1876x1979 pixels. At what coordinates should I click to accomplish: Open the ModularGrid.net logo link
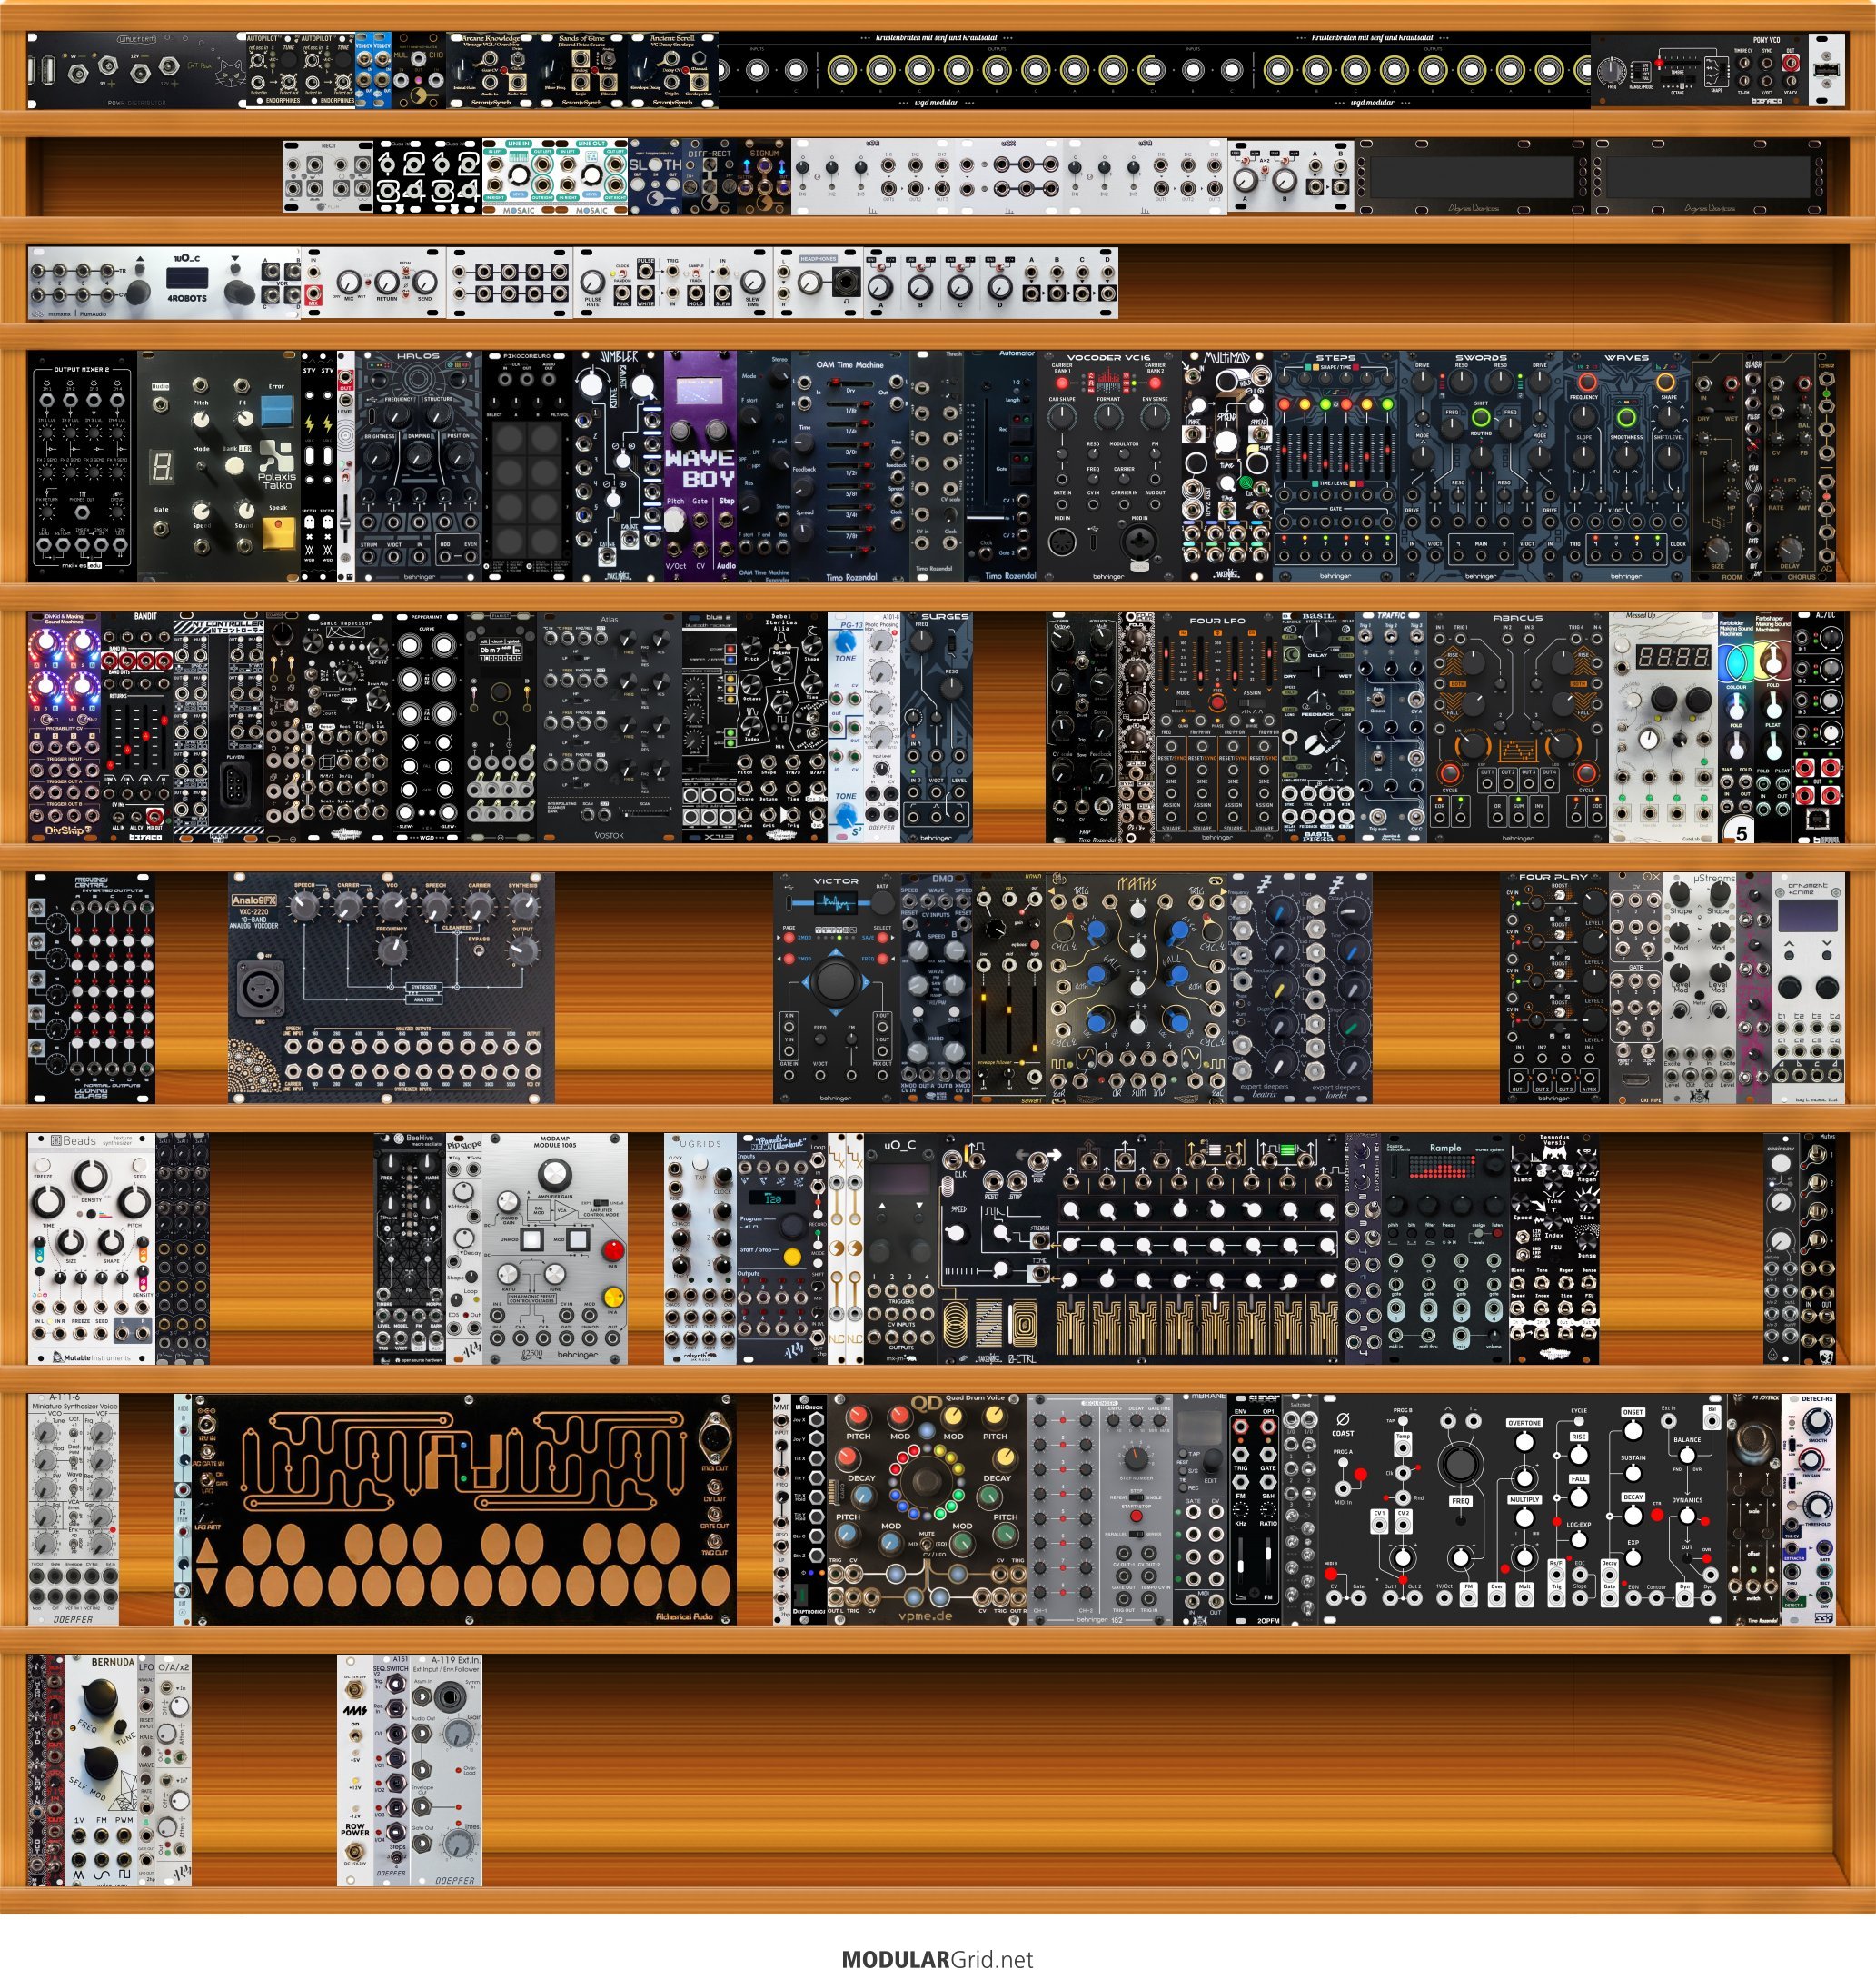[937, 1958]
